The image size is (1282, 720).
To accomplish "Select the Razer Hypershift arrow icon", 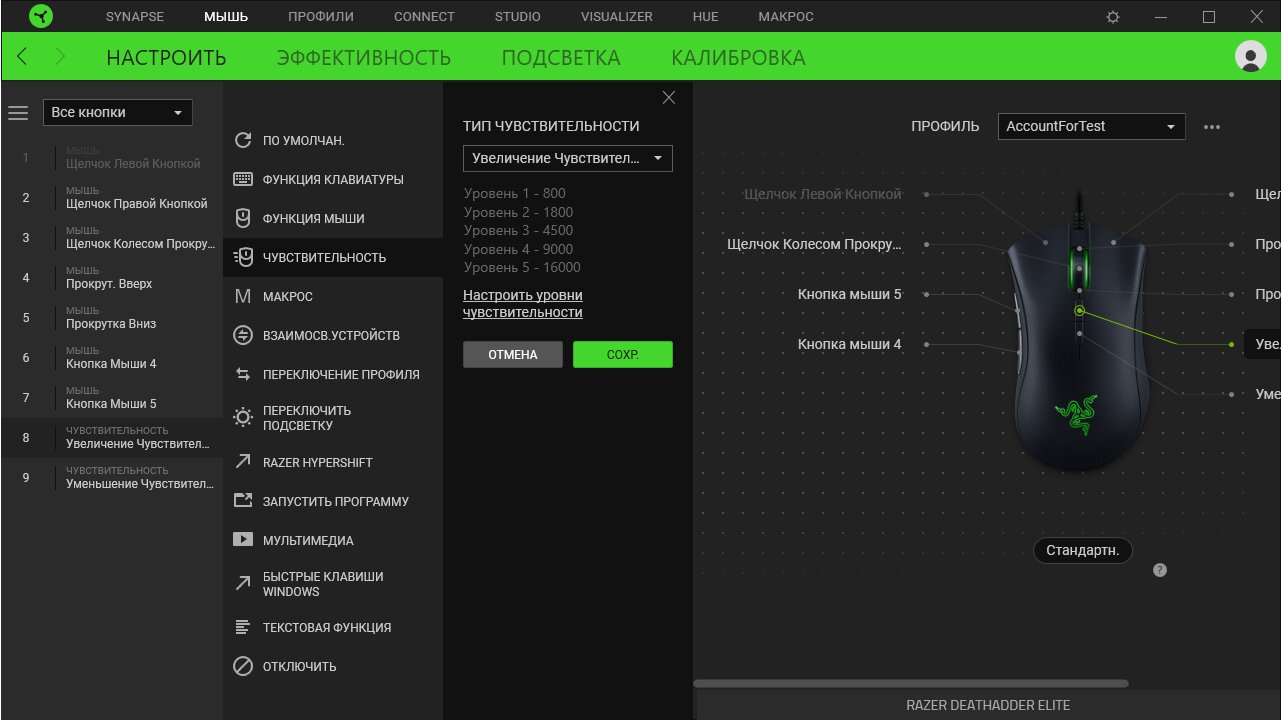I will tap(243, 463).
